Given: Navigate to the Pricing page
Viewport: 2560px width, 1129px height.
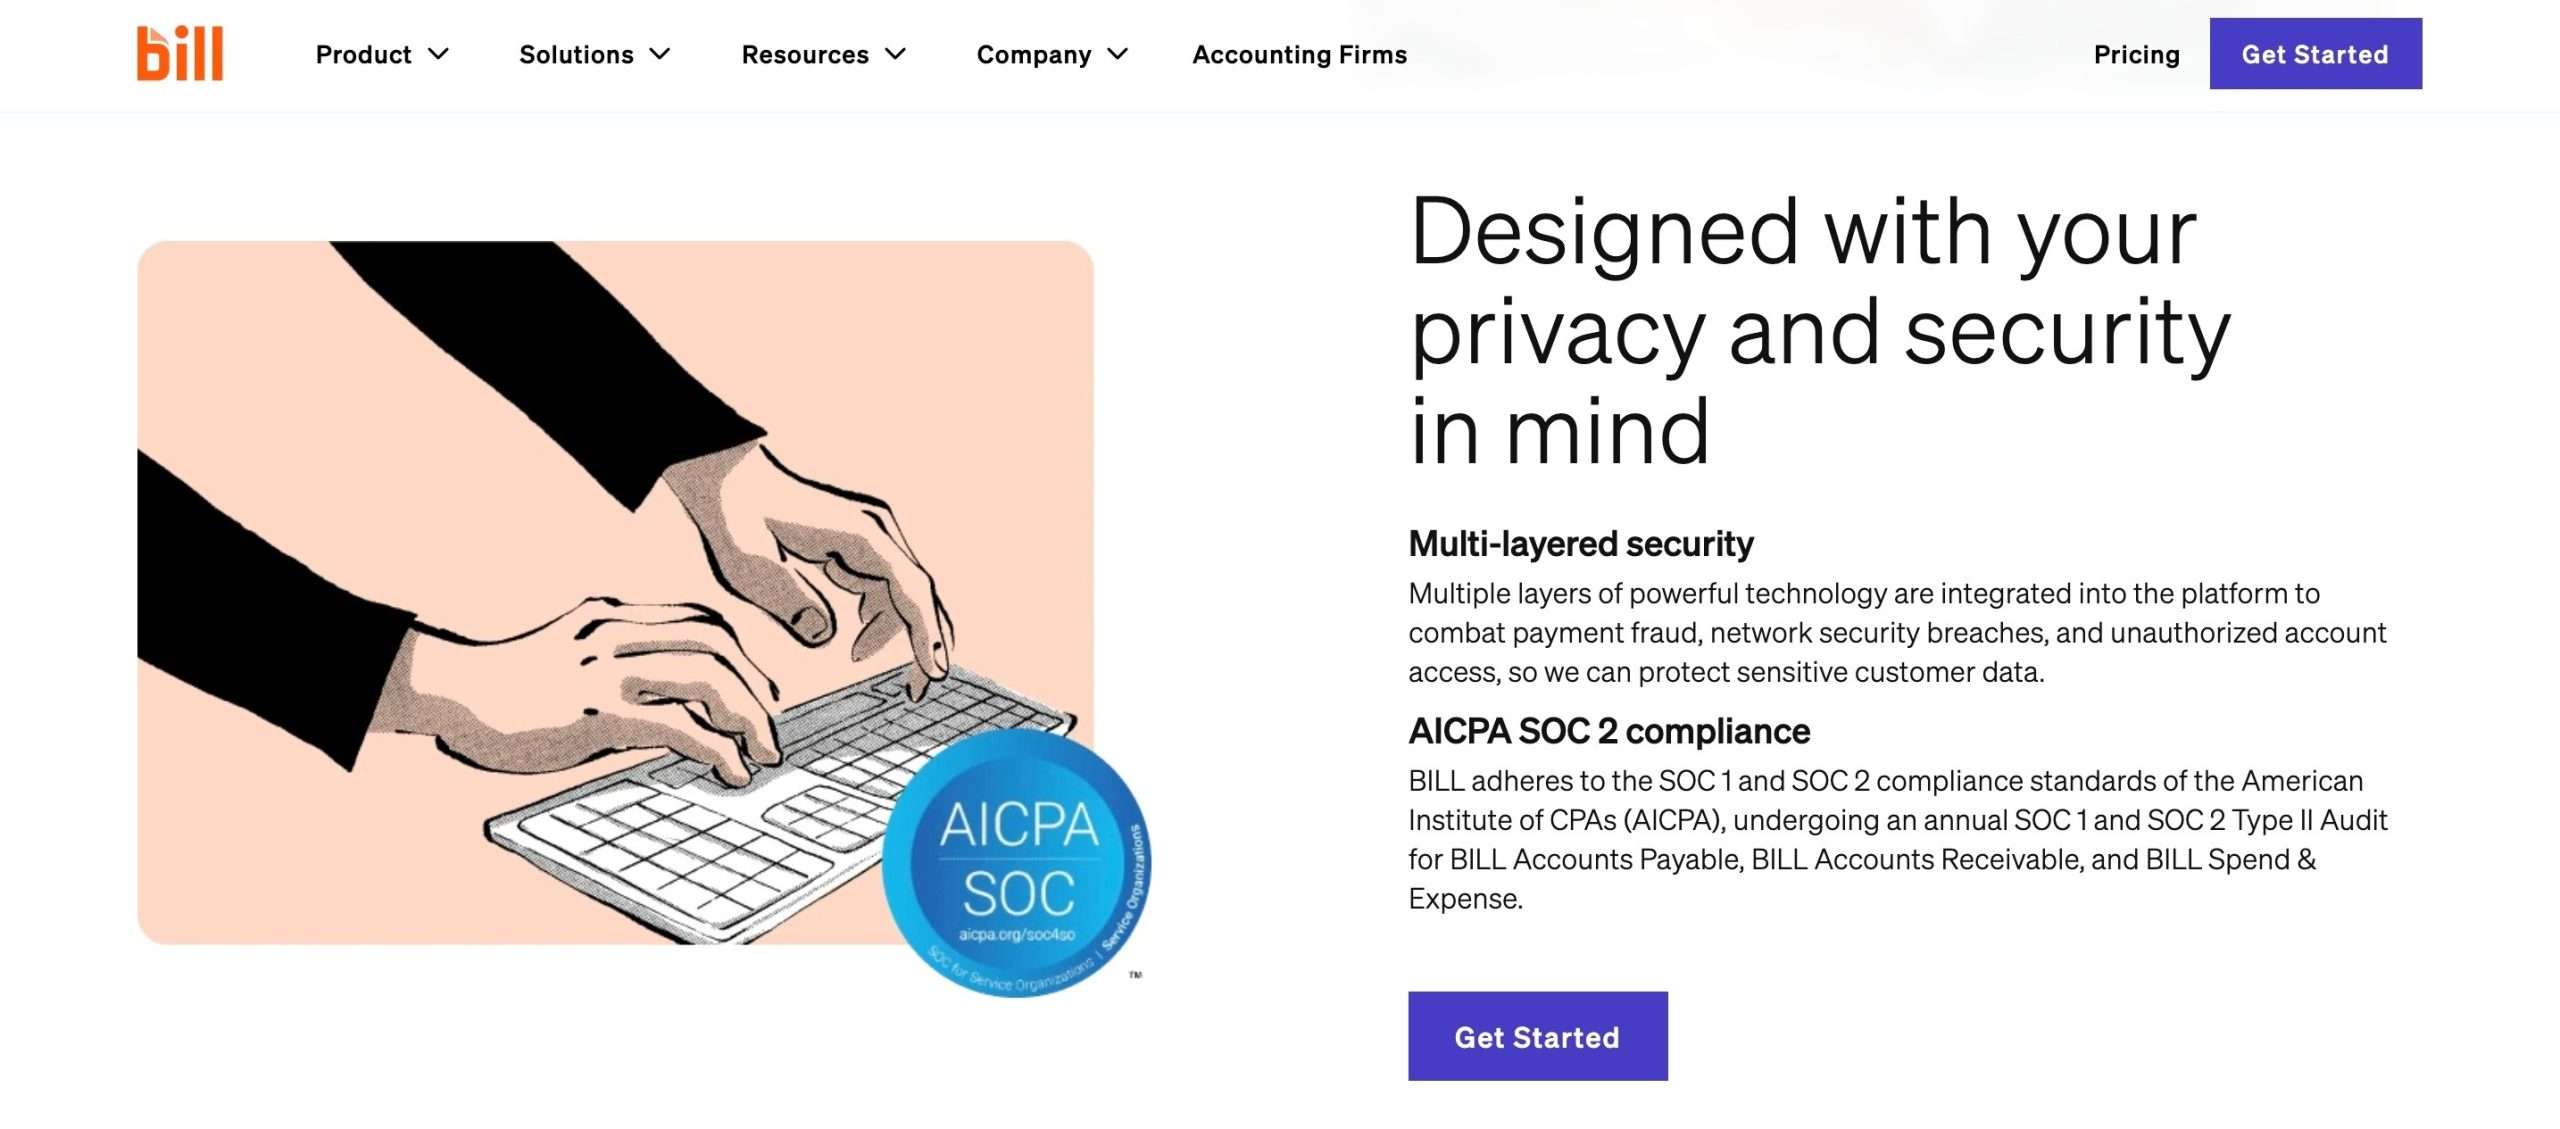Looking at the screenshot, I should [2136, 54].
